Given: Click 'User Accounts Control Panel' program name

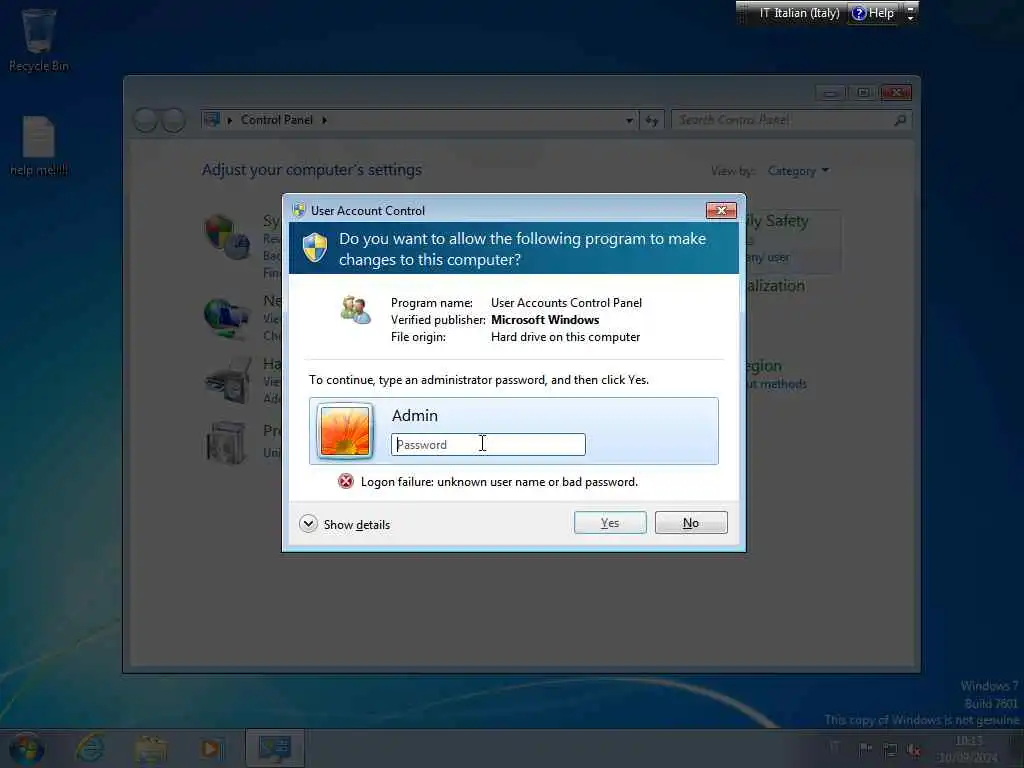Looking at the screenshot, I should (x=566, y=303).
